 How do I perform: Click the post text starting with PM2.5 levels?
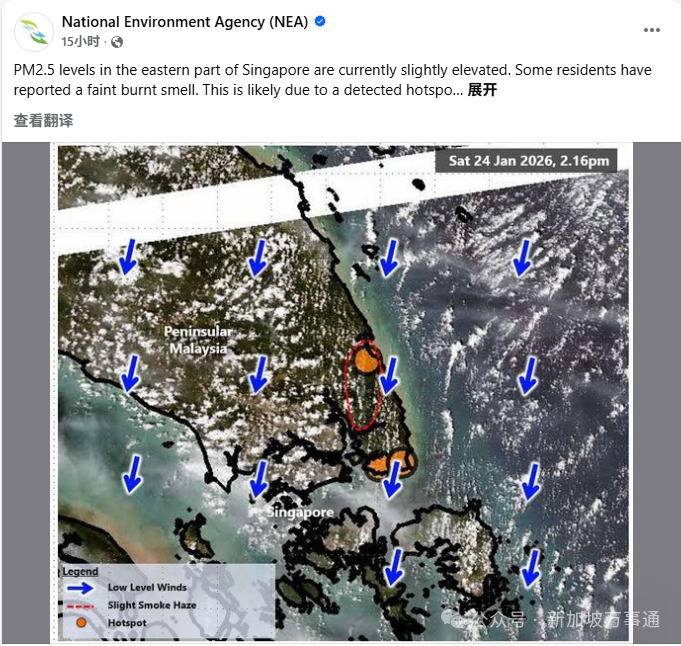click(x=333, y=80)
